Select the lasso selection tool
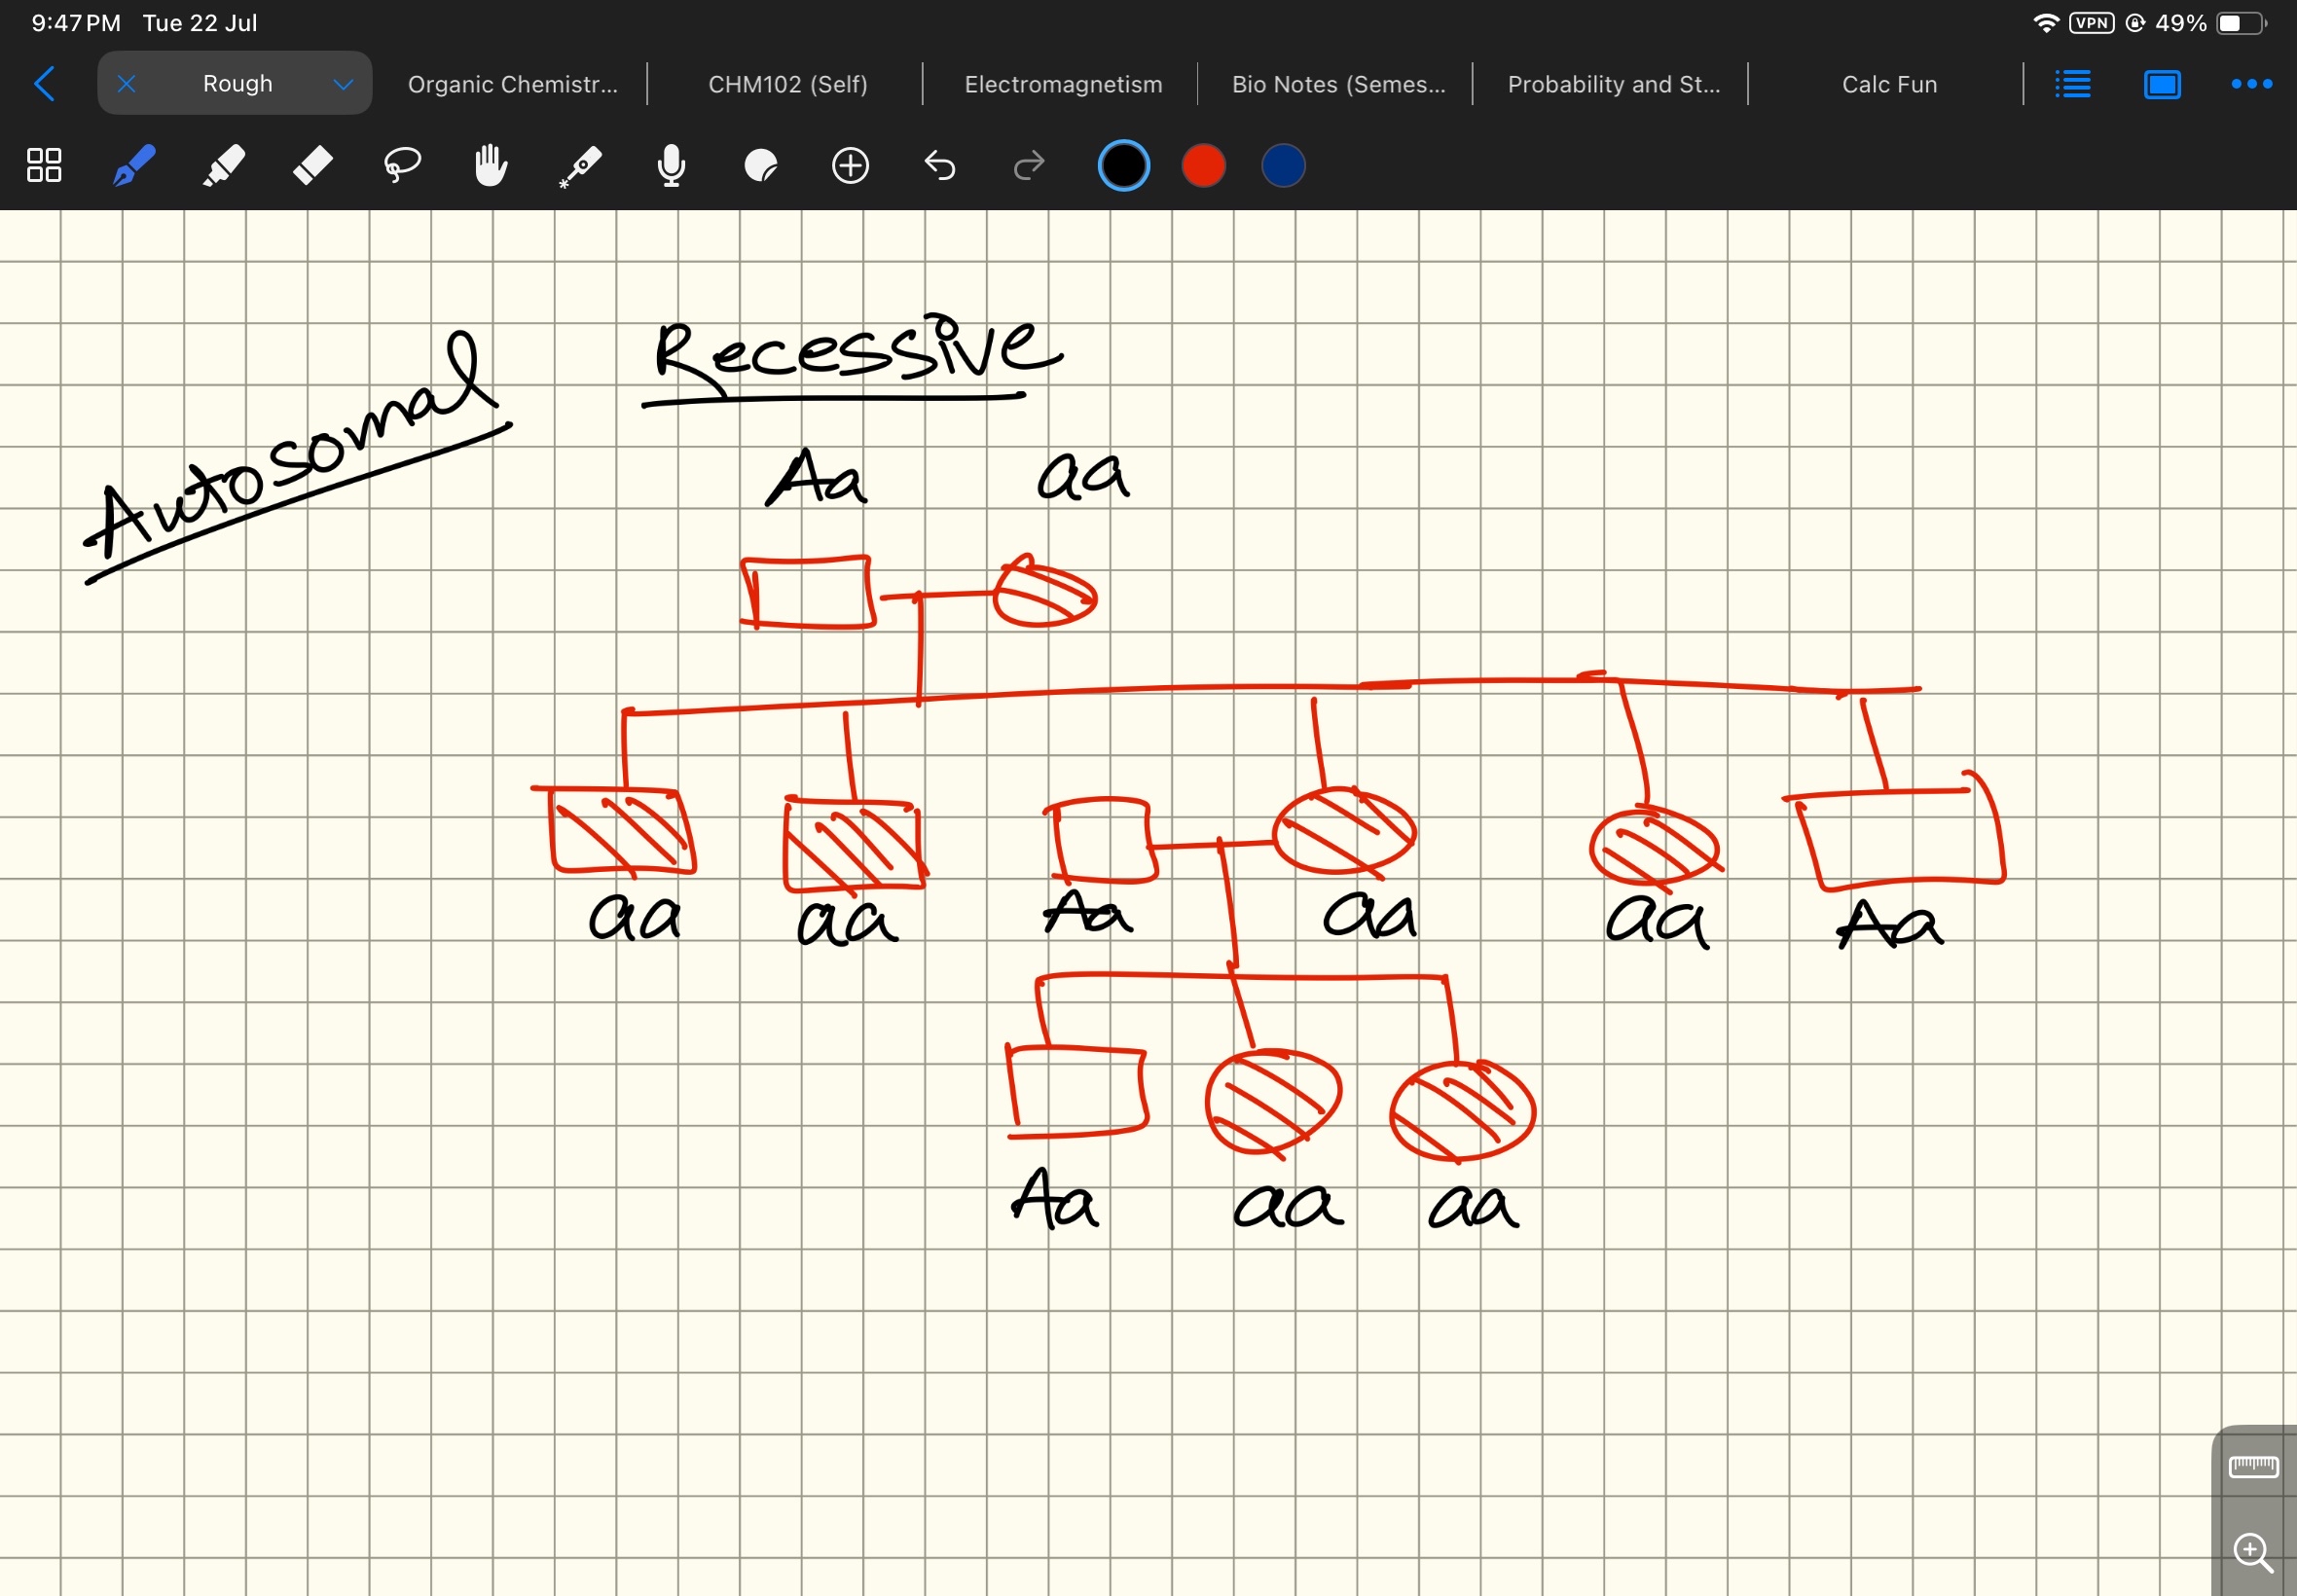 (402, 165)
